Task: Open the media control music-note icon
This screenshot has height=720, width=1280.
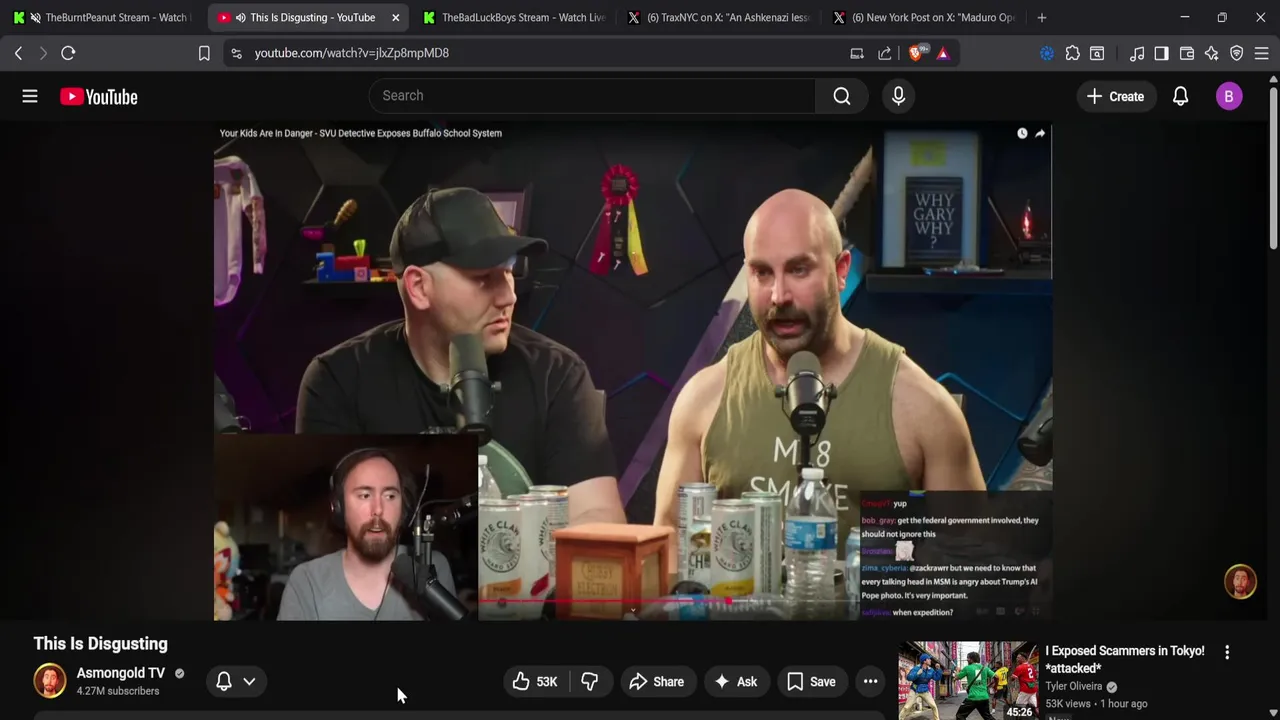Action: (1137, 53)
